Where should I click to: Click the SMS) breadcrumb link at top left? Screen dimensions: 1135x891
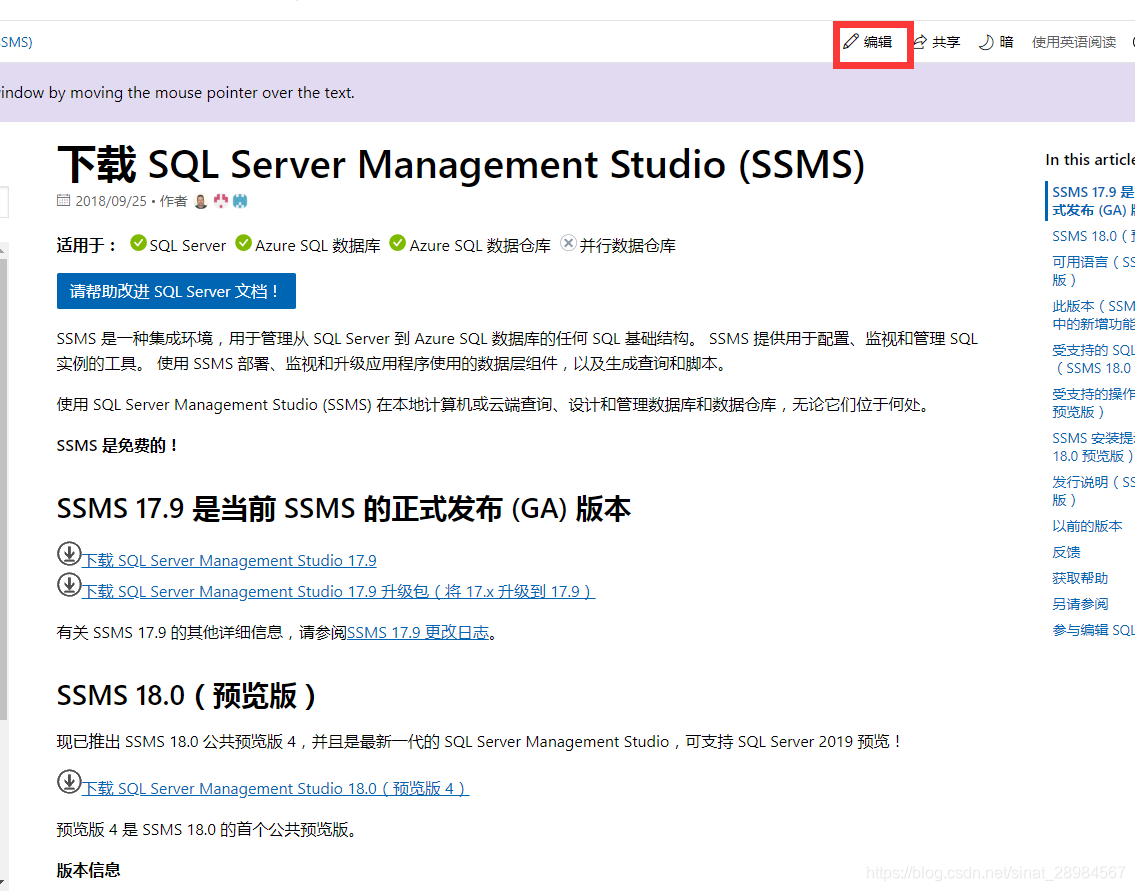(16, 42)
